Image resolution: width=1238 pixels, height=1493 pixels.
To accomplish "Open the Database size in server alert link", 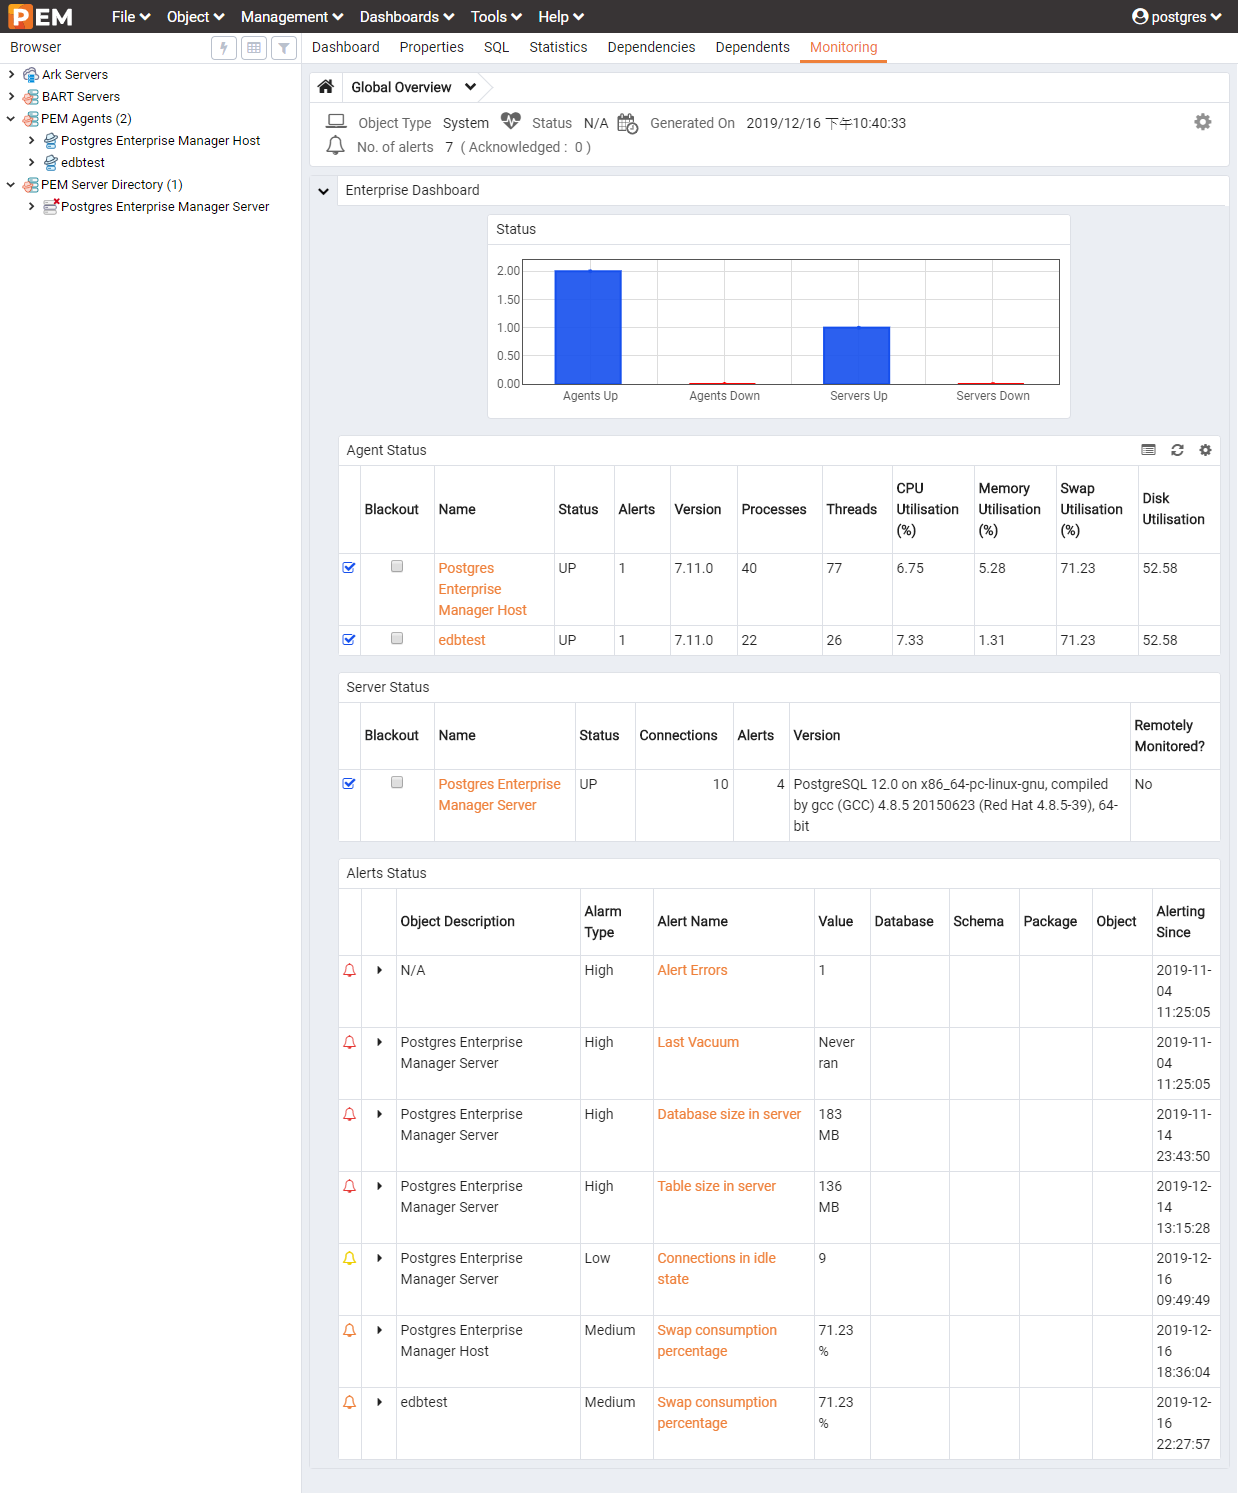I will pos(729,1114).
